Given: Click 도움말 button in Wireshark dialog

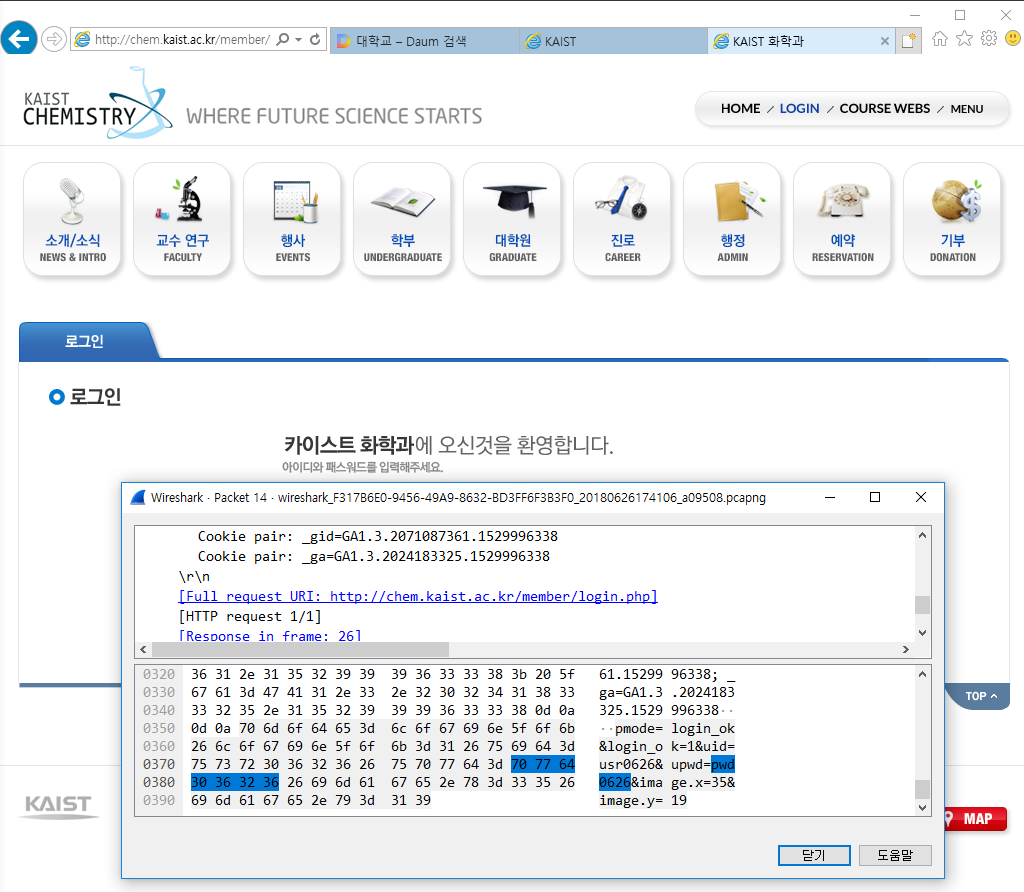Looking at the screenshot, I should click(895, 855).
